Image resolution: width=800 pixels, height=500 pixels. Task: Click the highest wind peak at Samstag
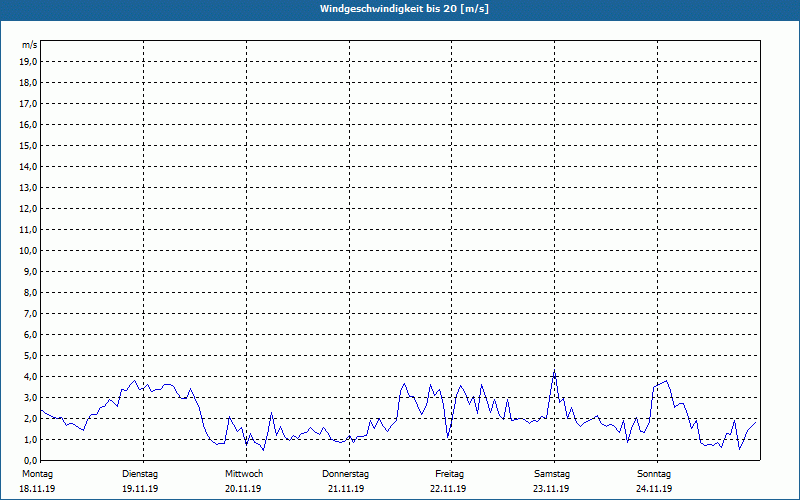554,372
